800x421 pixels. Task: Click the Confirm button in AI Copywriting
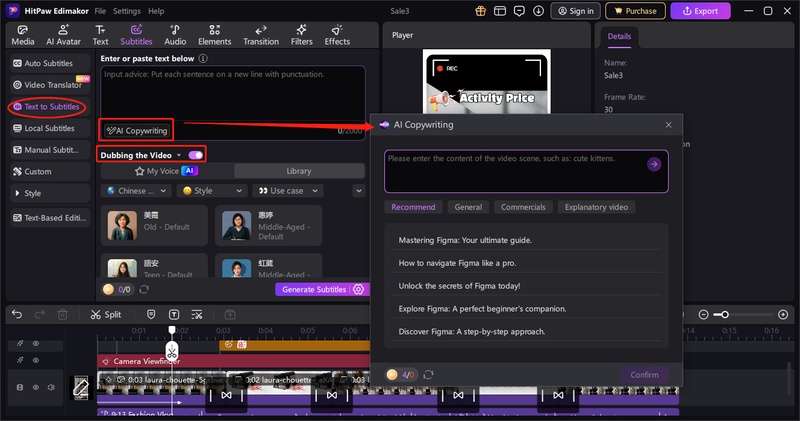coord(644,375)
